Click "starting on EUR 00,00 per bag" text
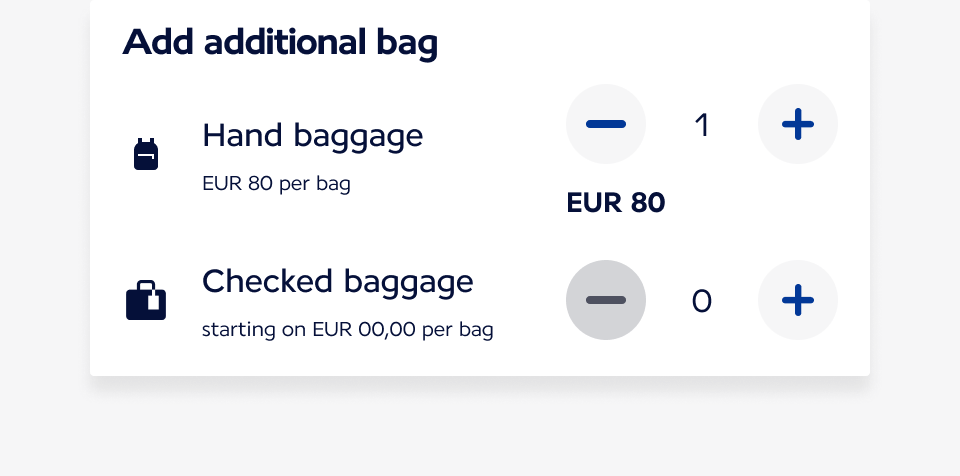Screen dimensions: 960x476 347,329
